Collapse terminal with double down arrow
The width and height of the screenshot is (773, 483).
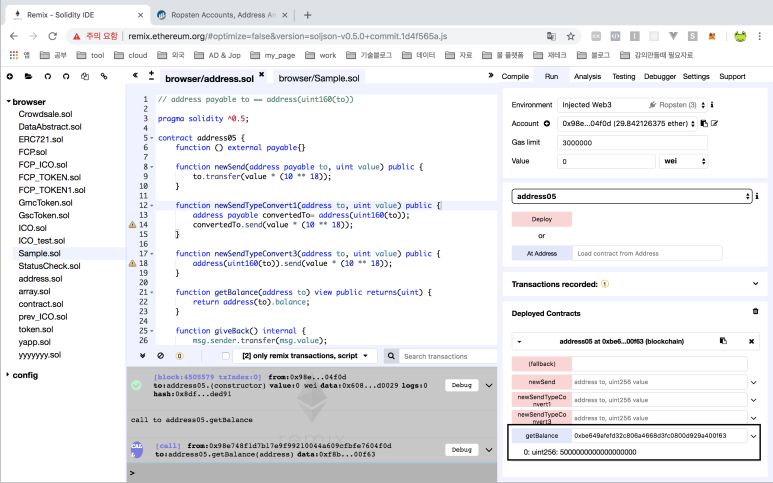(142, 356)
